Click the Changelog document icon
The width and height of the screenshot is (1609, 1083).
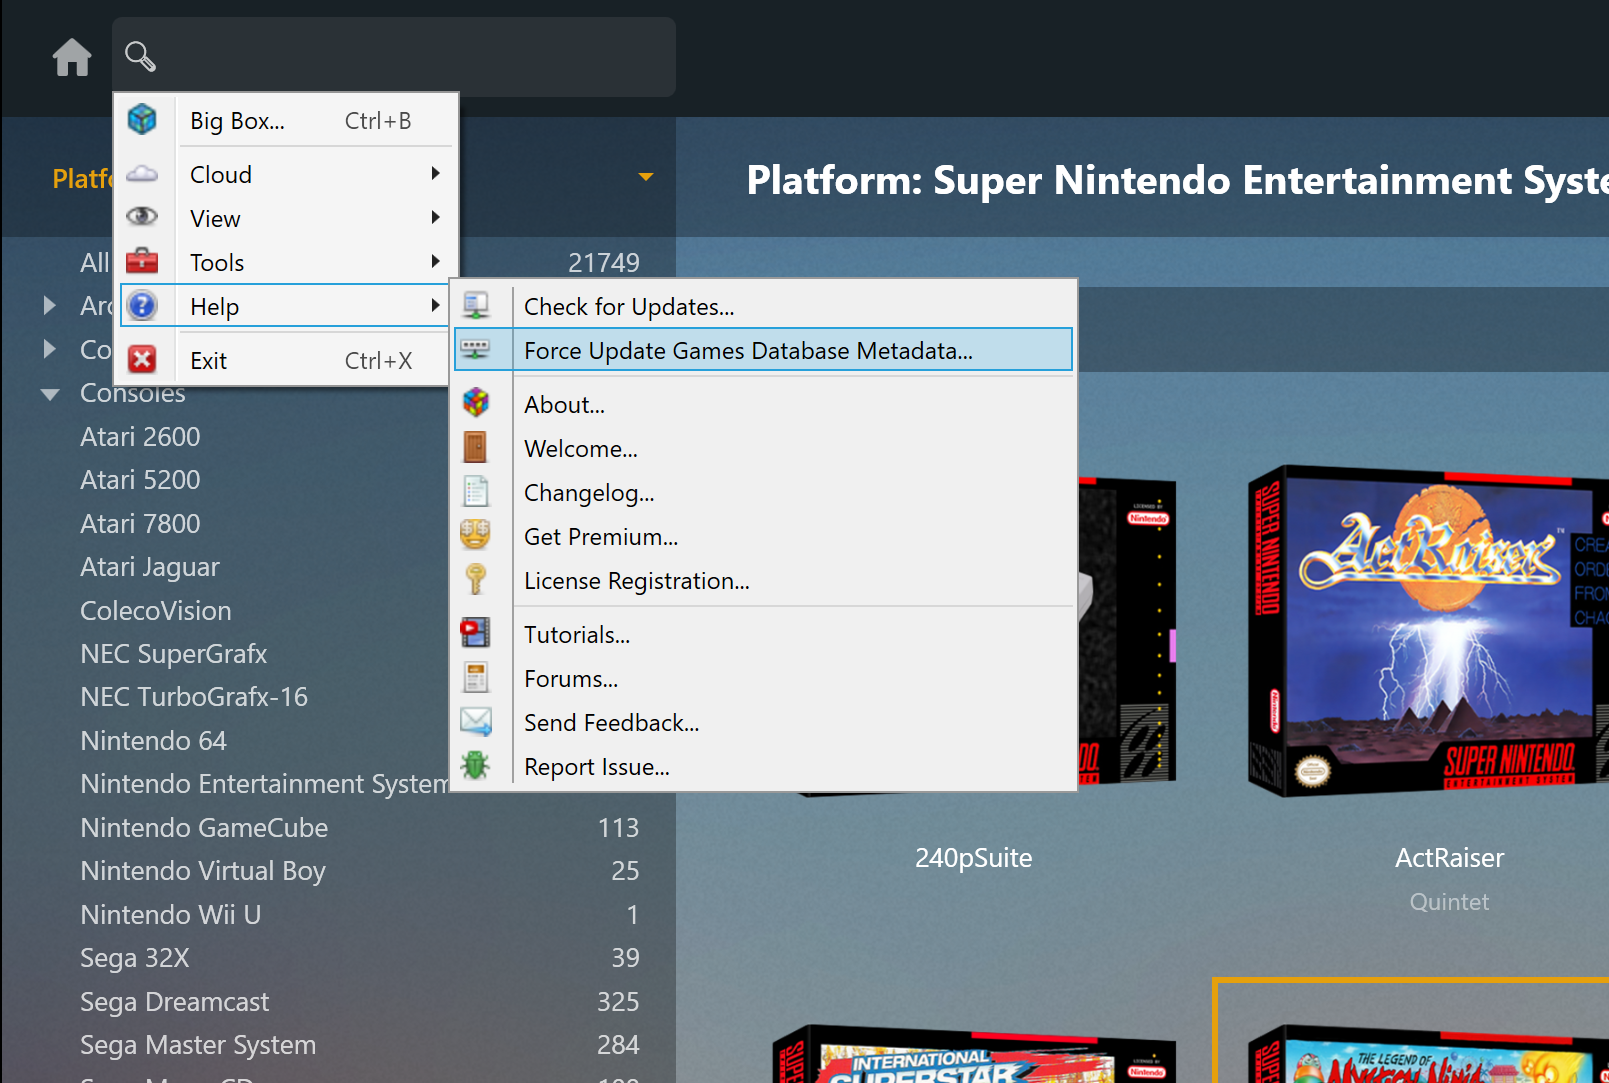pos(476,491)
